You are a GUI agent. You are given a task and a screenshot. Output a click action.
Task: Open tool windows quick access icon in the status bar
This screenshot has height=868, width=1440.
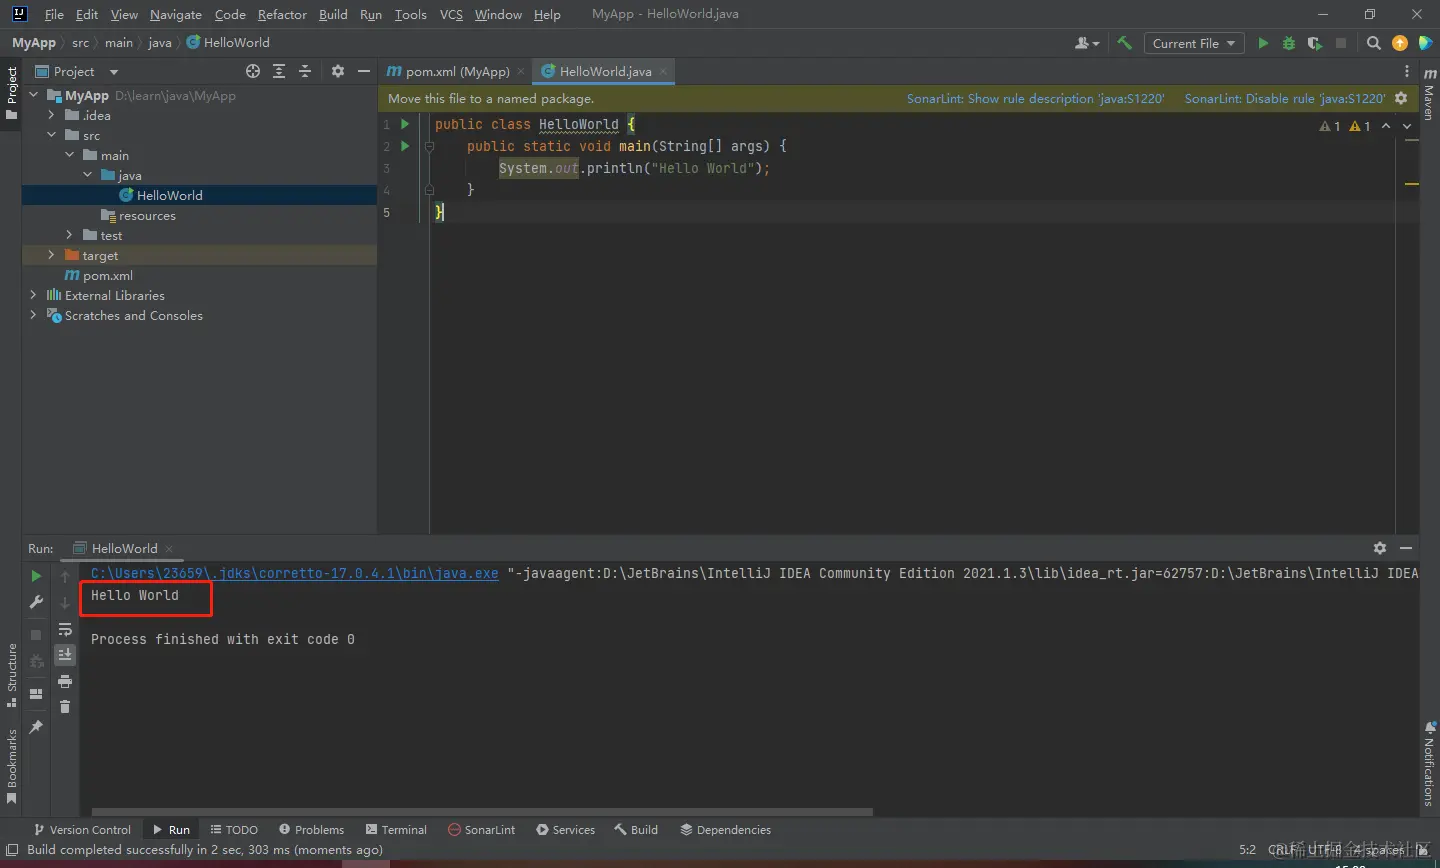[x=12, y=850]
